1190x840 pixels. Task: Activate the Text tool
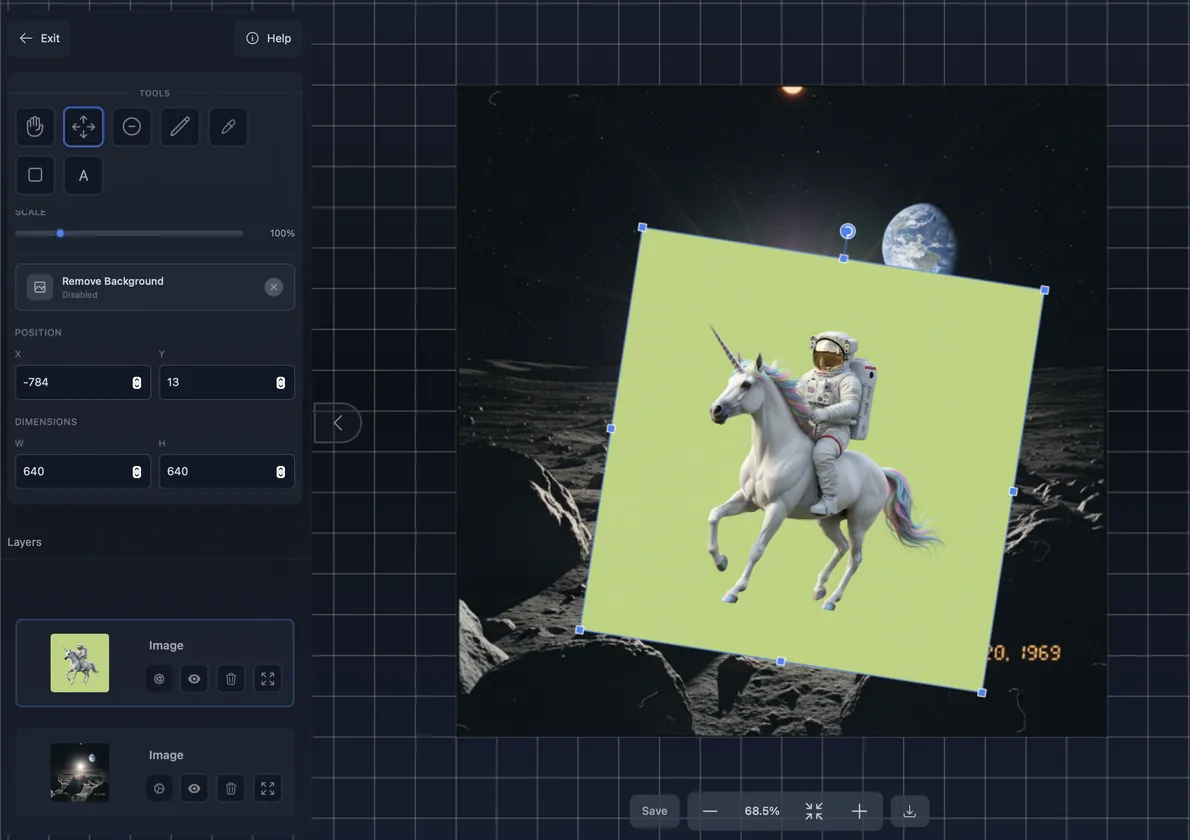pos(83,174)
